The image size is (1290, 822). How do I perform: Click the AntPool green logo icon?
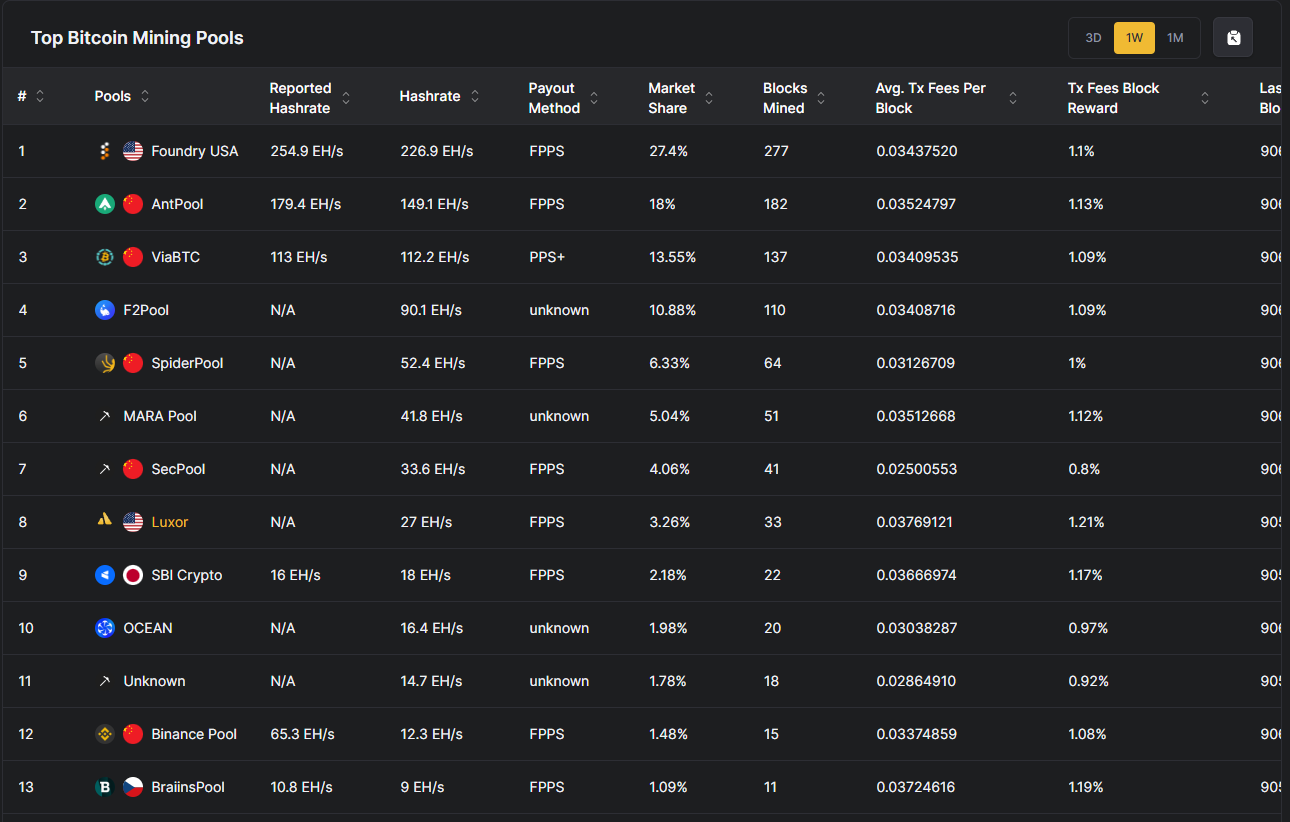(x=104, y=204)
